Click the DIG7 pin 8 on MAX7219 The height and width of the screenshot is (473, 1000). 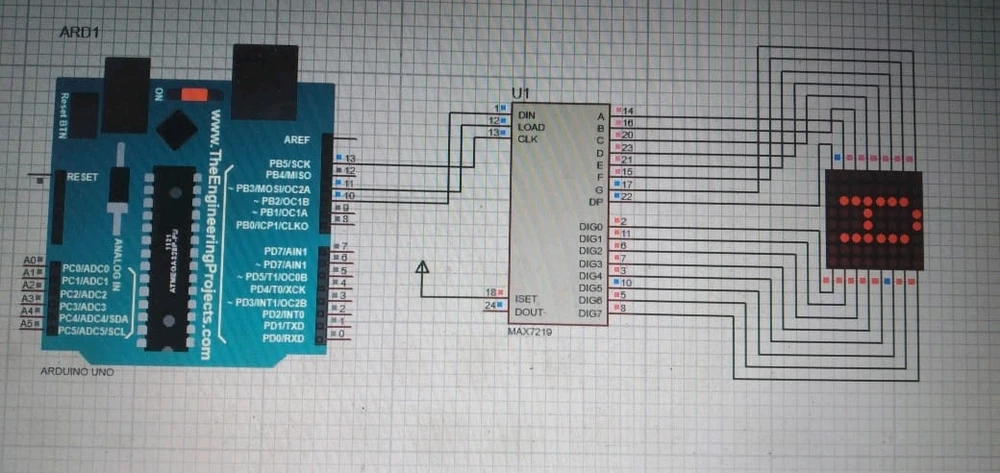click(x=591, y=312)
